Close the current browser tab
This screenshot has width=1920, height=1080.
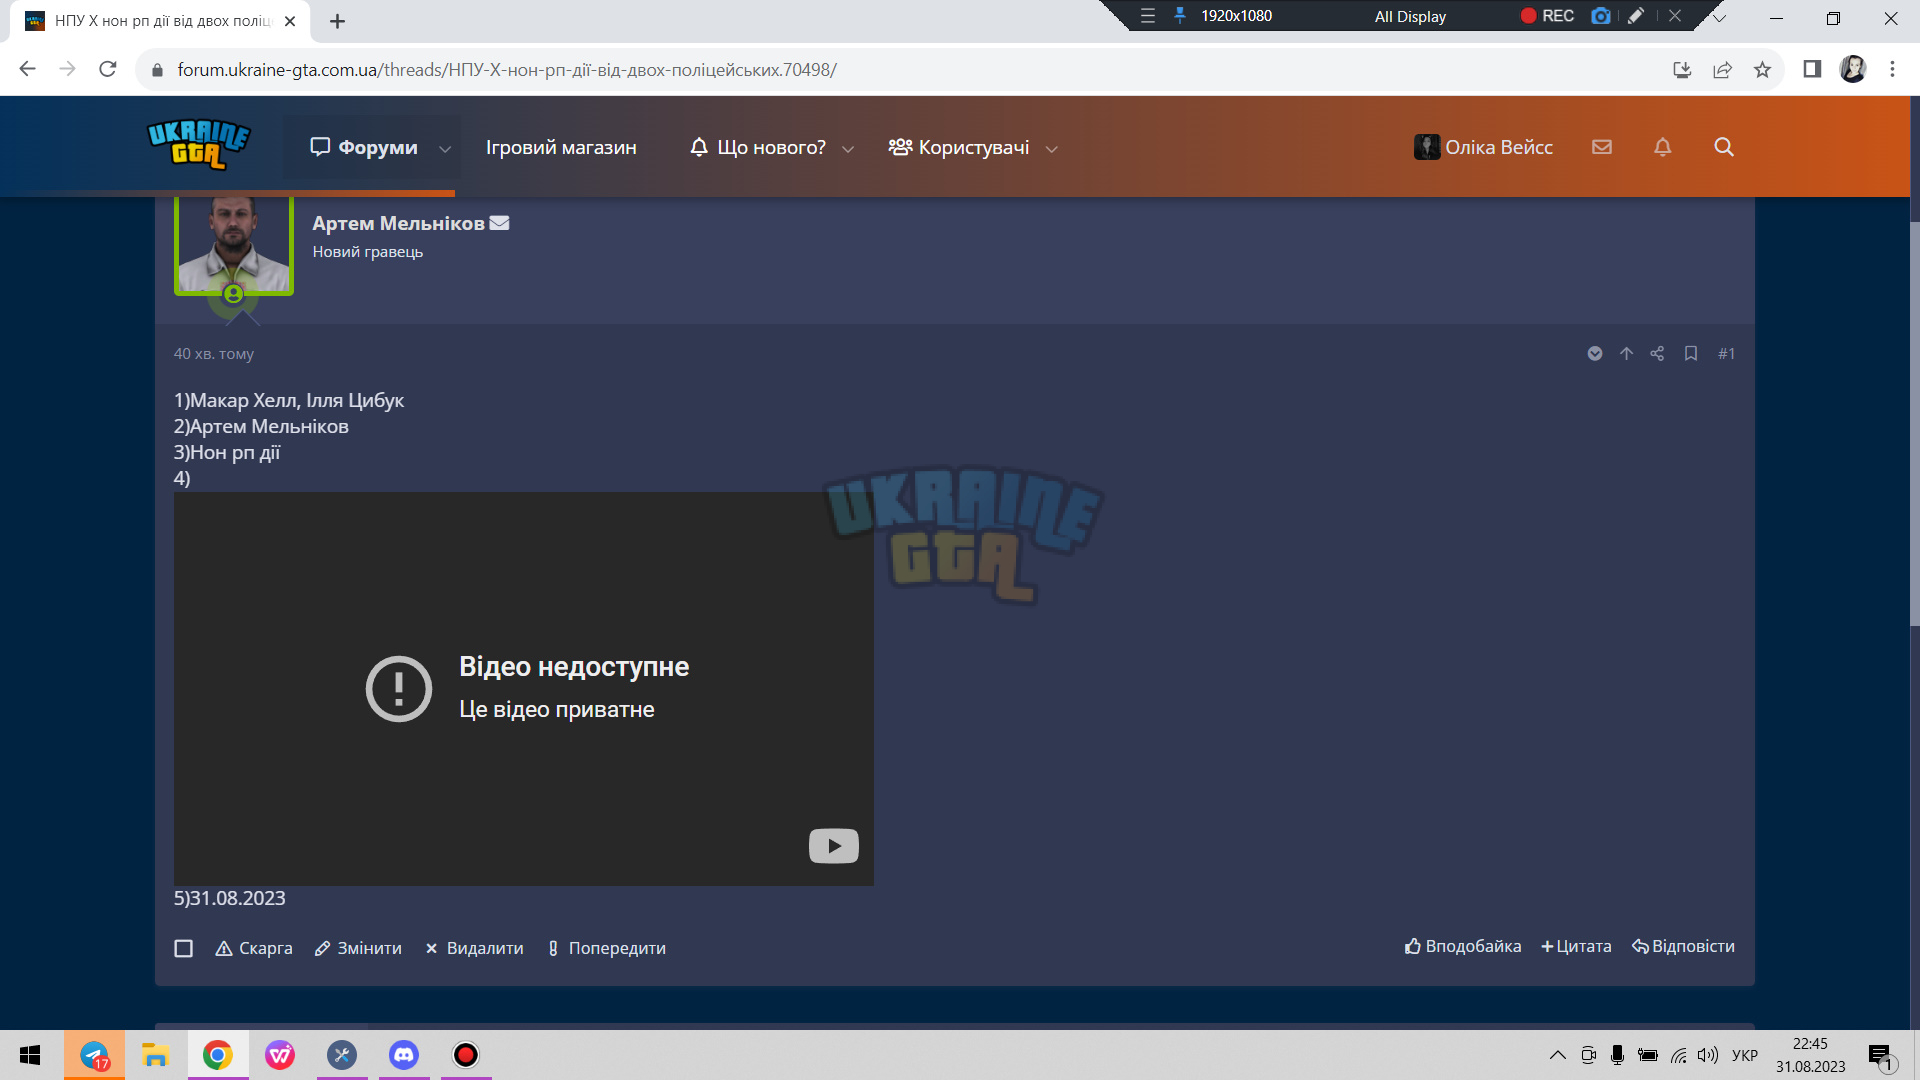click(x=290, y=21)
